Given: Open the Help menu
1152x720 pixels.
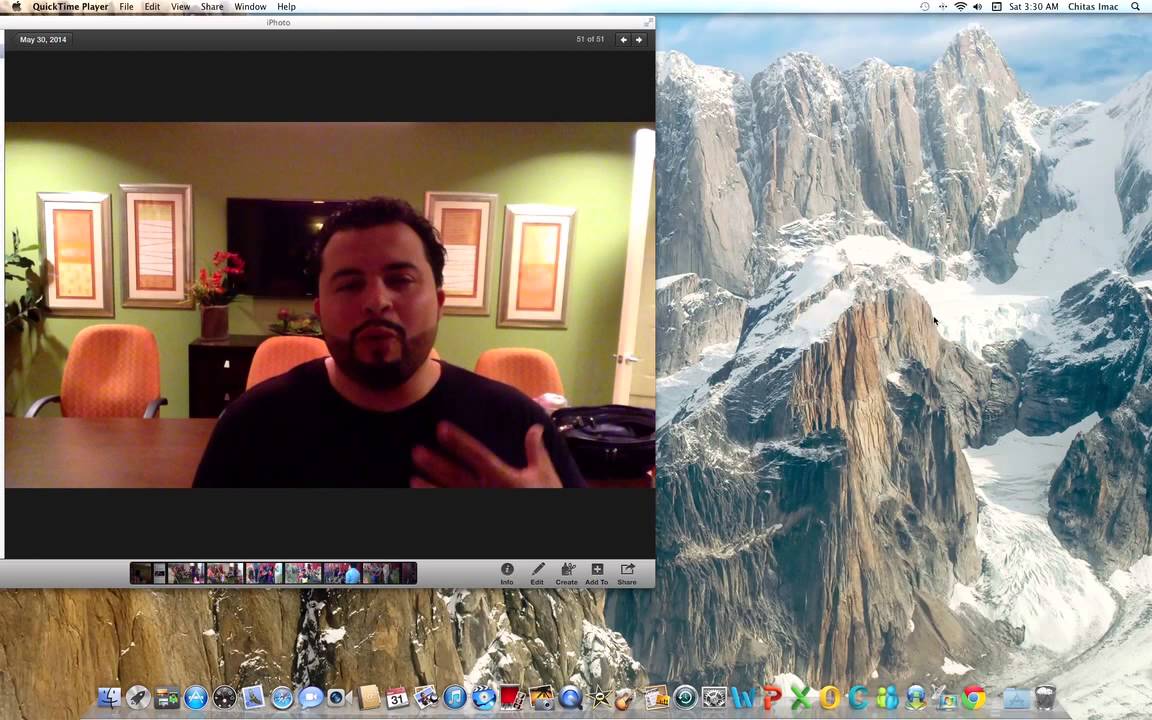Looking at the screenshot, I should pyautogui.click(x=287, y=7).
